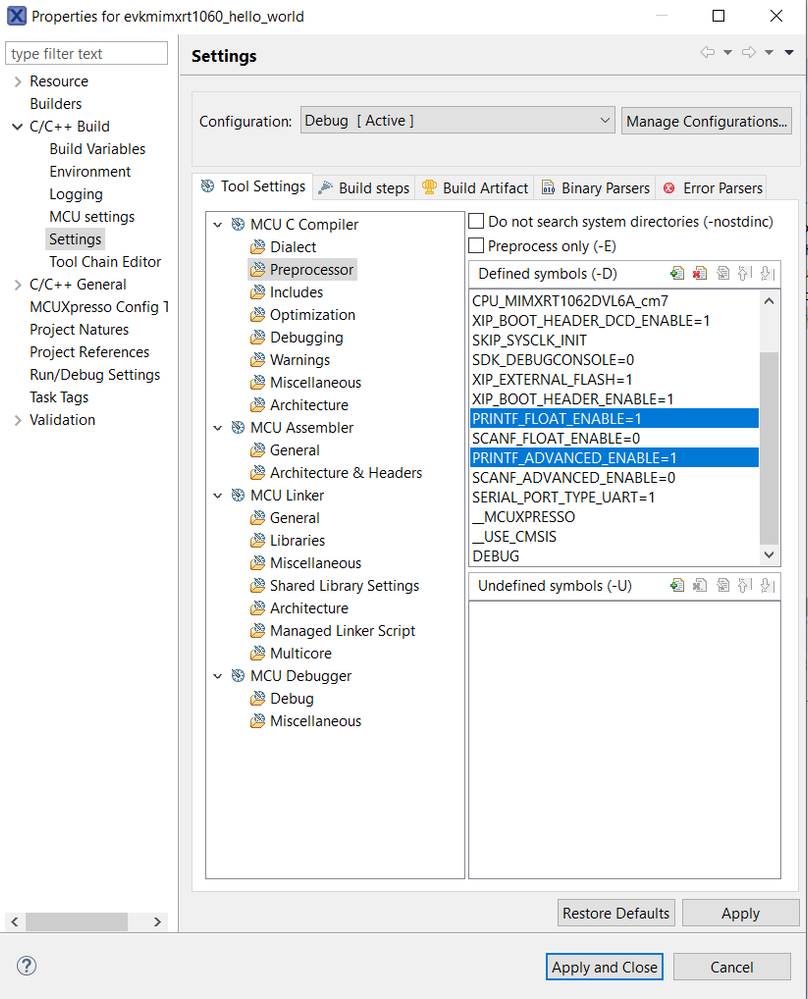Click Delete icon for Defined symbols
Image resolution: width=808 pixels, height=999 pixels.
pos(700,273)
